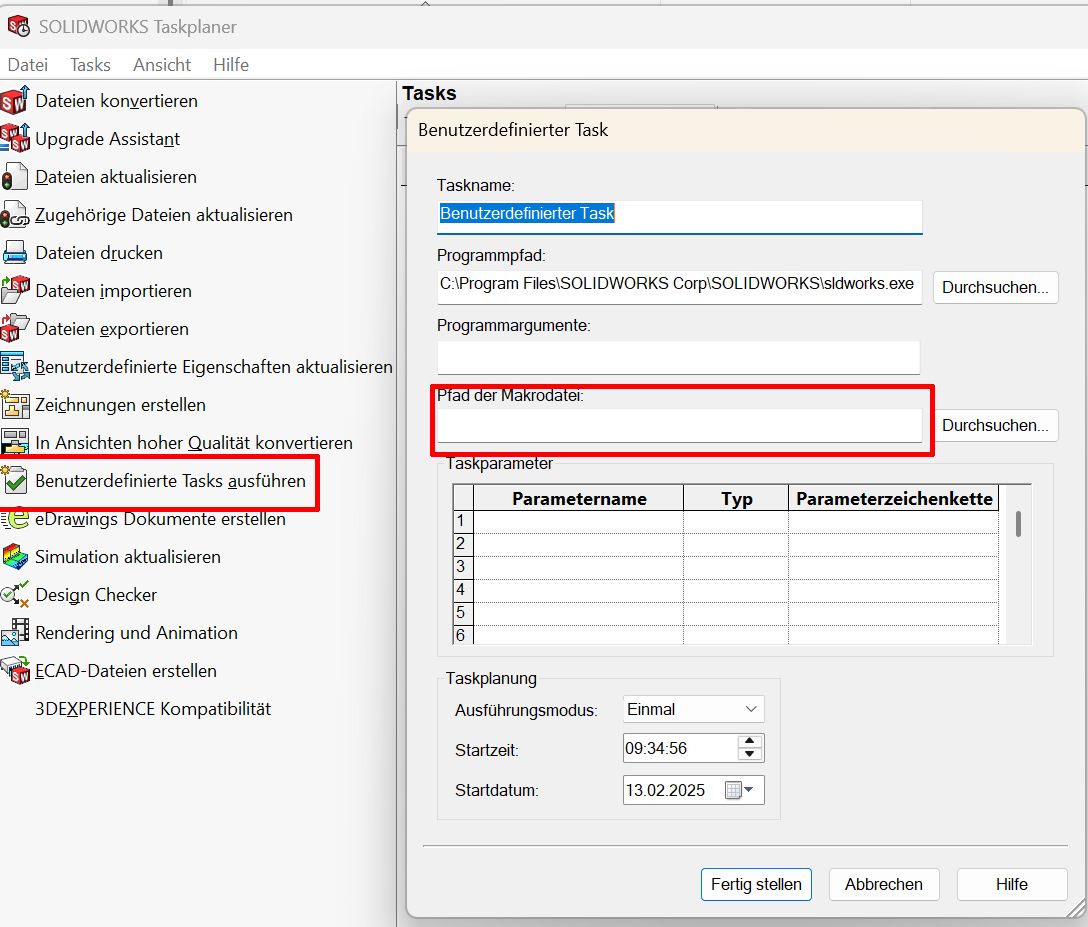Click Typ cell in row 3
This screenshot has width=1088, height=927.
(736, 567)
